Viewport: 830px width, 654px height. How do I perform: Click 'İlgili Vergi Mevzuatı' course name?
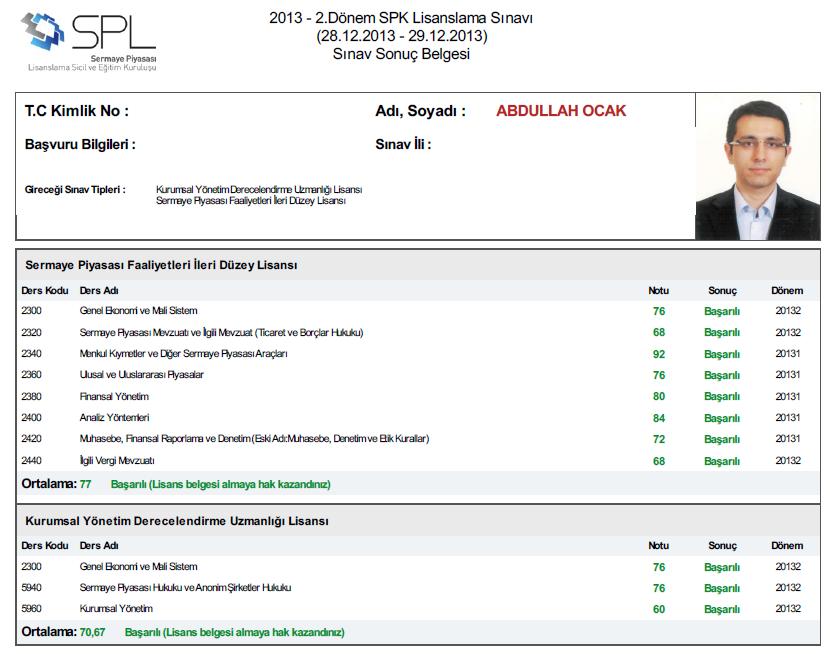point(117,460)
